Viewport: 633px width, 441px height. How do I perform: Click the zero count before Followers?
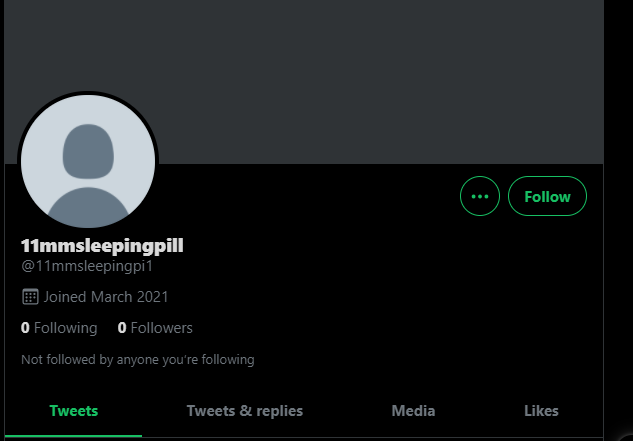(x=122, y=328)
